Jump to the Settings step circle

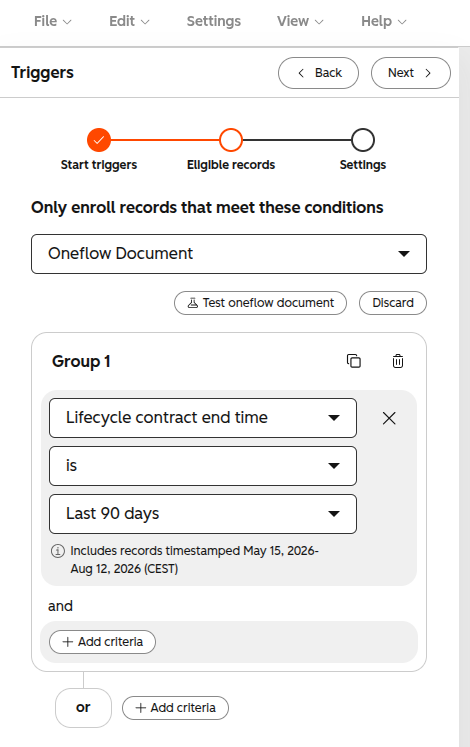point(363,140)
